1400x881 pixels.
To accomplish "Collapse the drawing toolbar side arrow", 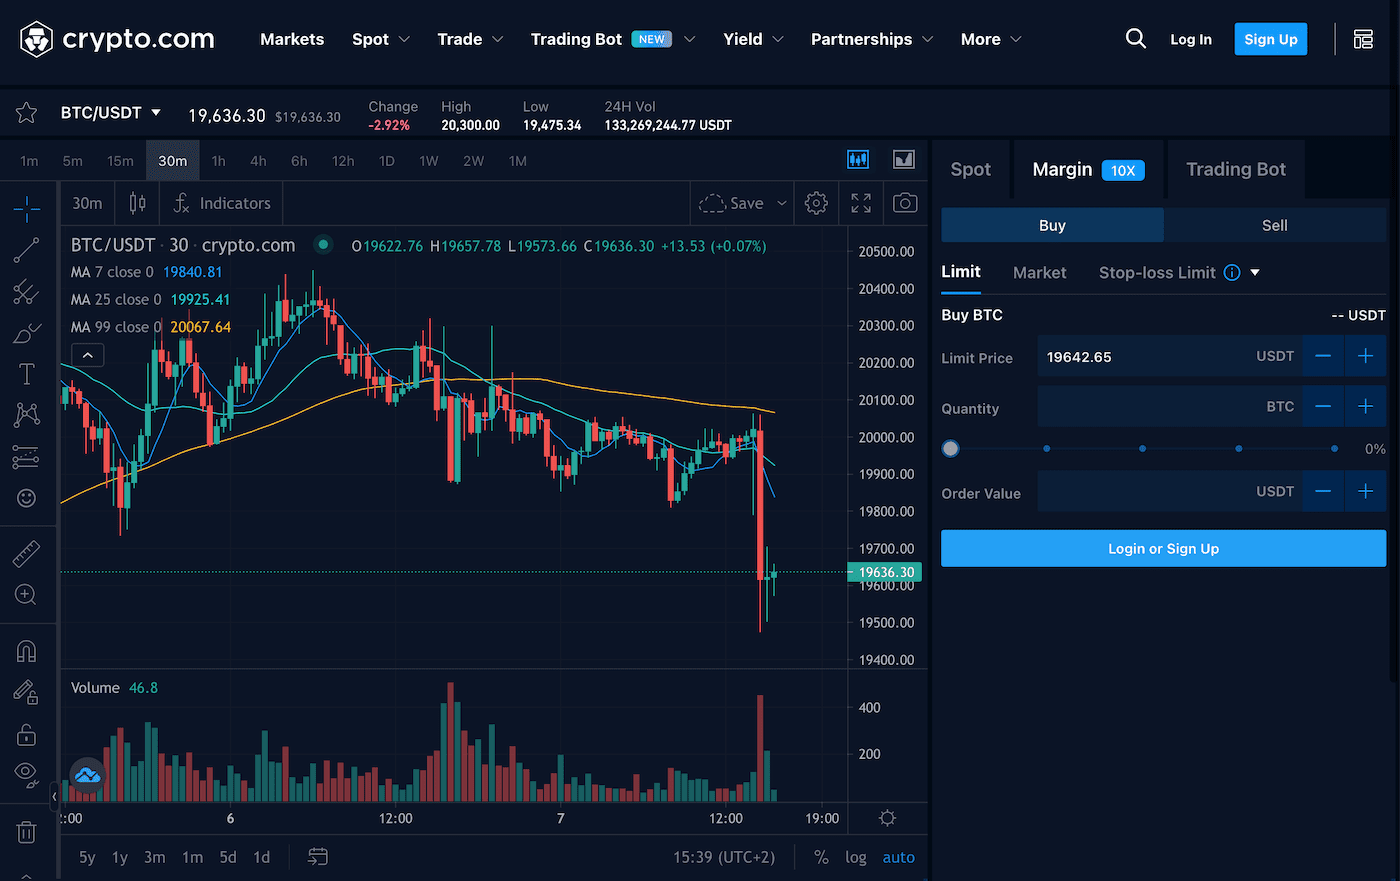I will click(x=54, y=797).
